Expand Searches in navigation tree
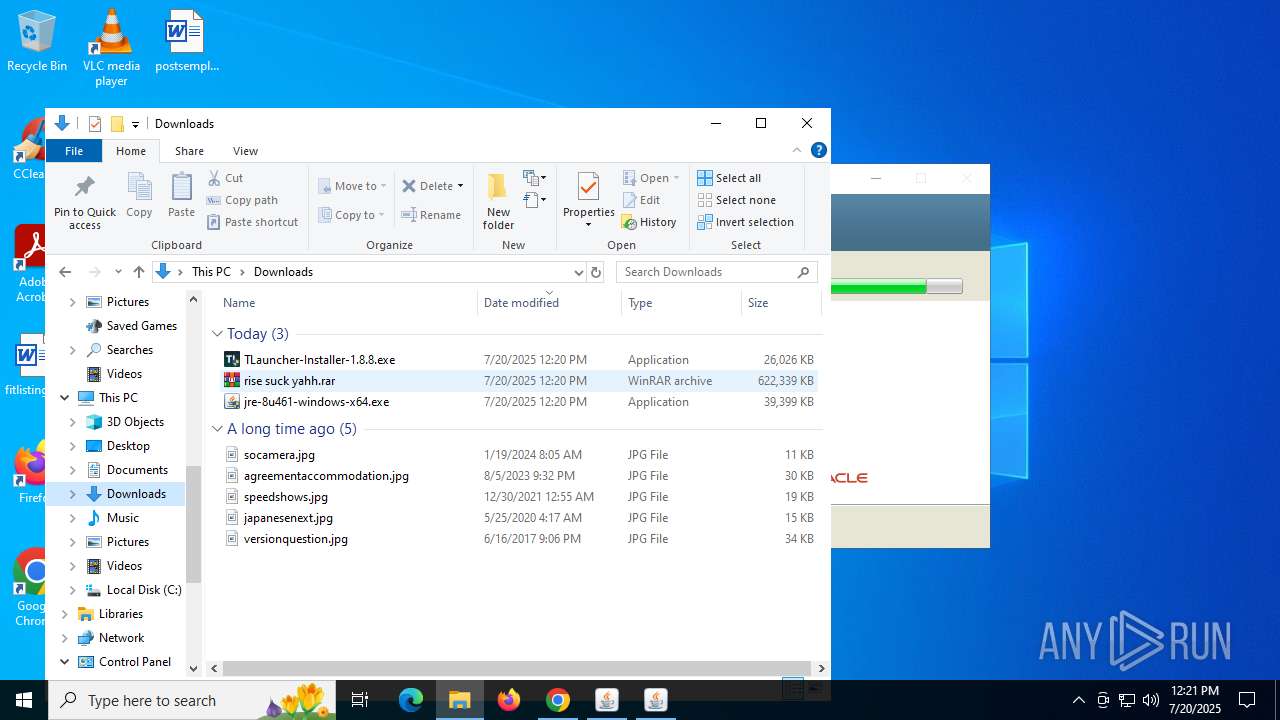Viewport: 1280px width, 720px height. (72, 350)
